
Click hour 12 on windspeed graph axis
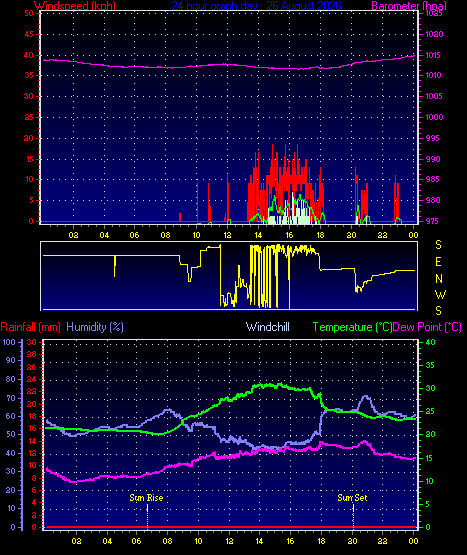pyautogui.click(x=227, y=235)
